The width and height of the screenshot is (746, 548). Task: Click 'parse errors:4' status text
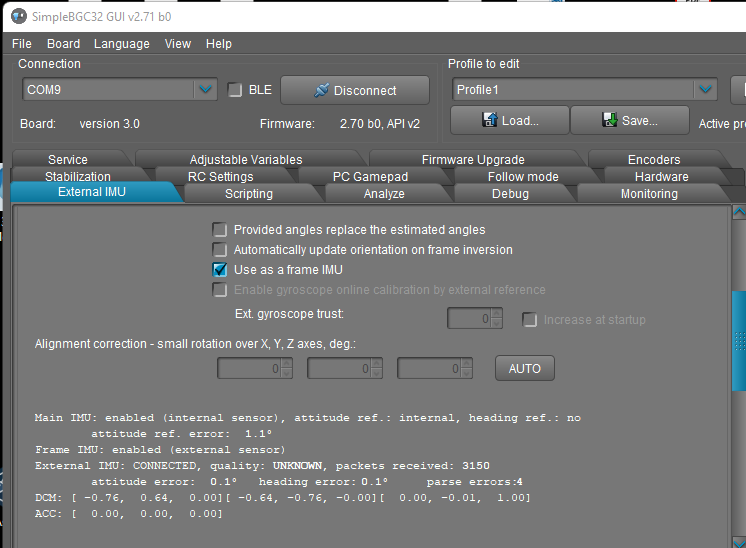click(474, 482)
